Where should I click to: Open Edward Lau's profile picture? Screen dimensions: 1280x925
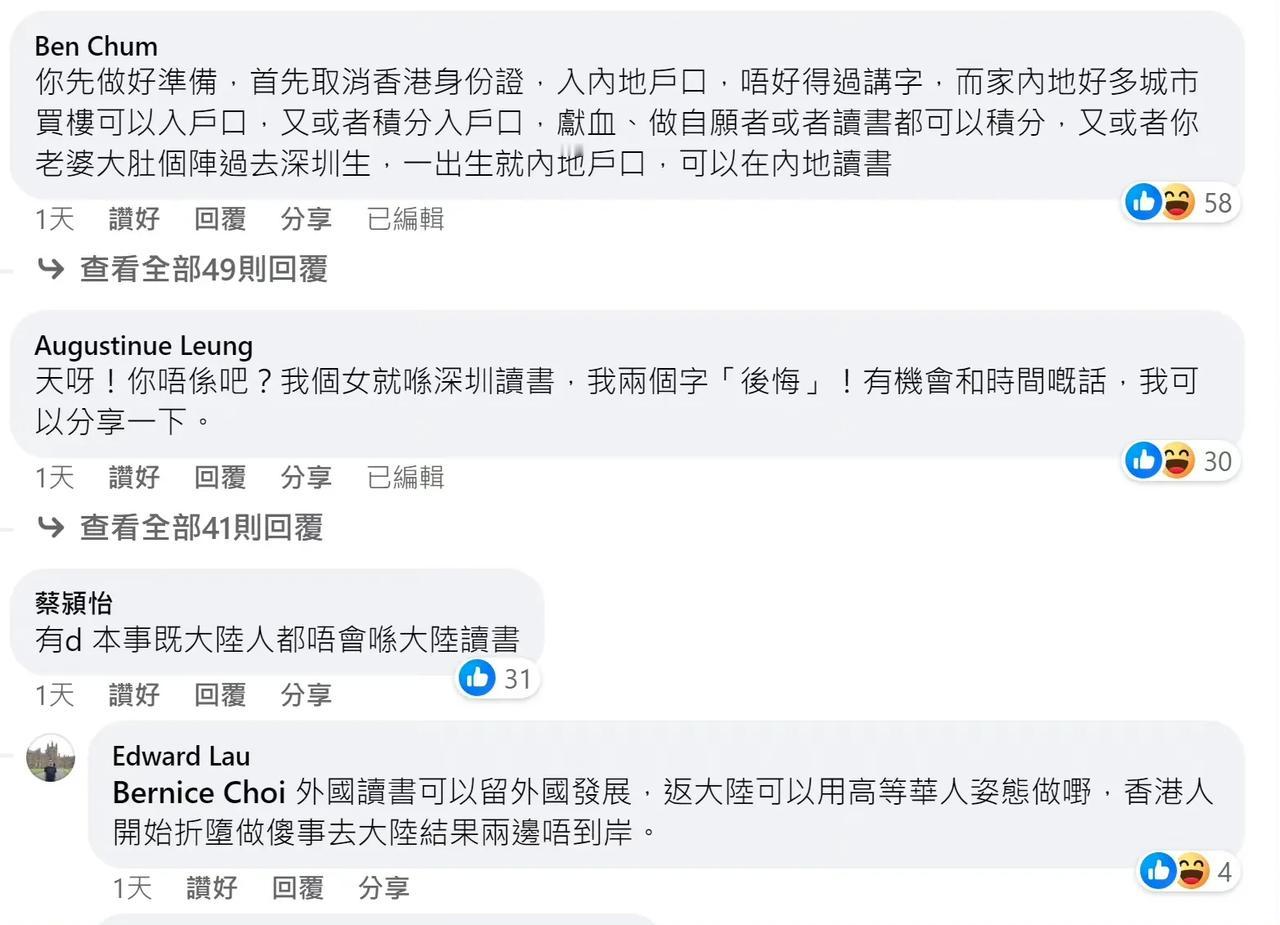(x=50, y=757)
